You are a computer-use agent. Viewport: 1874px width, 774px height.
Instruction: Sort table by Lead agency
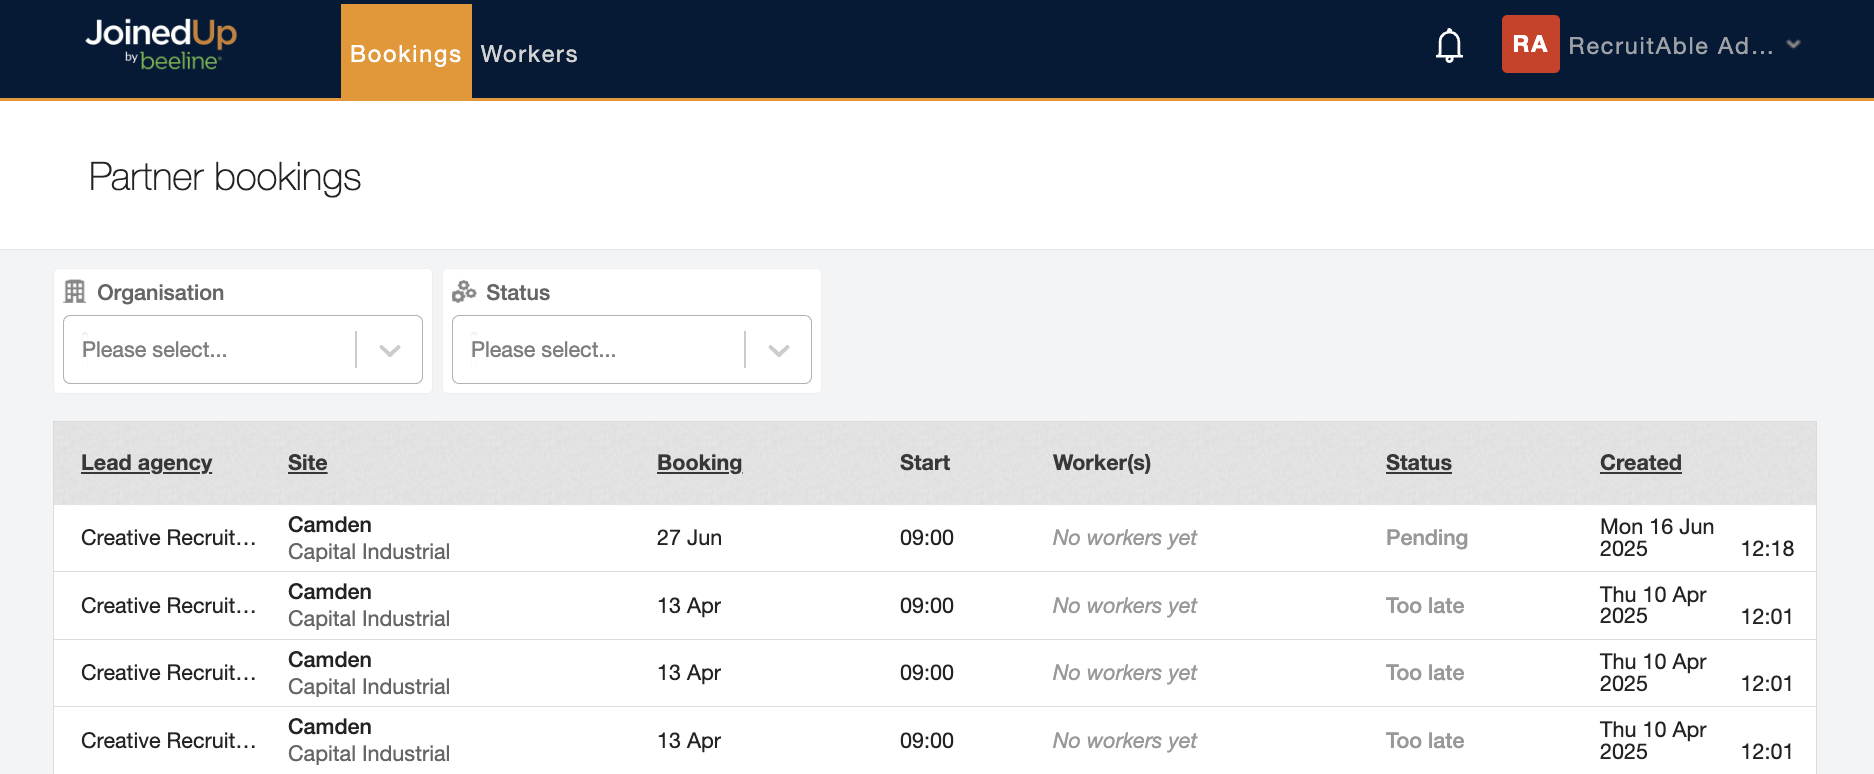[146, 463]
